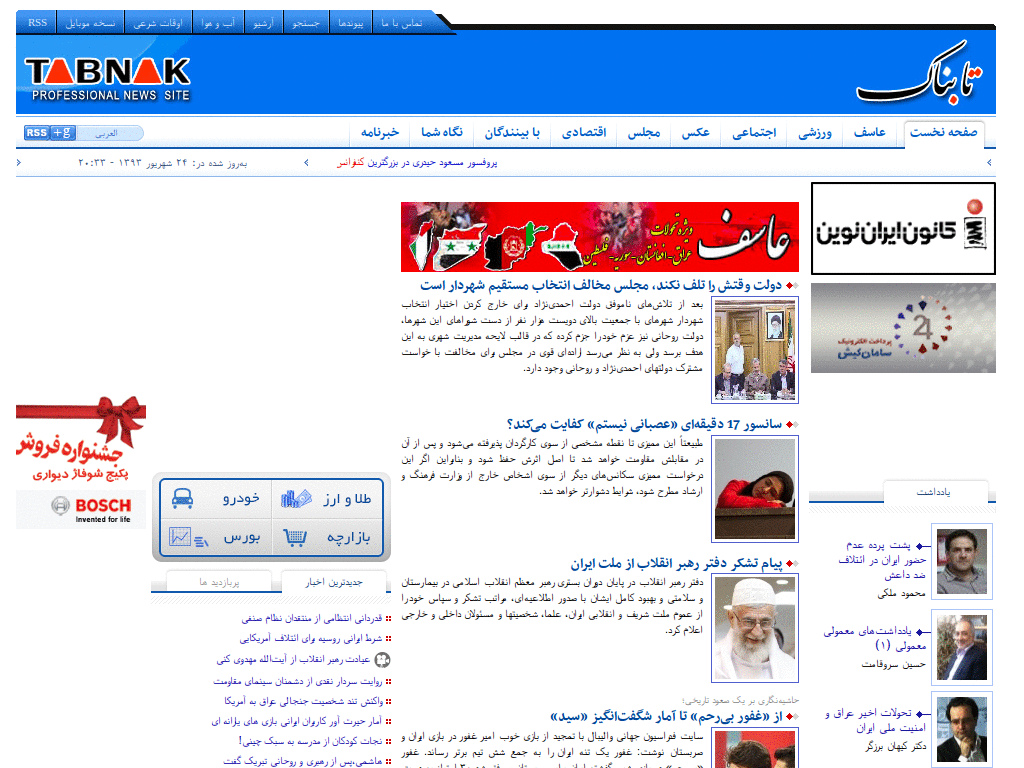Open the اقتصادی section in the navigation bar
This screenshot has height=768, width=1024.
tap(583, 131)
